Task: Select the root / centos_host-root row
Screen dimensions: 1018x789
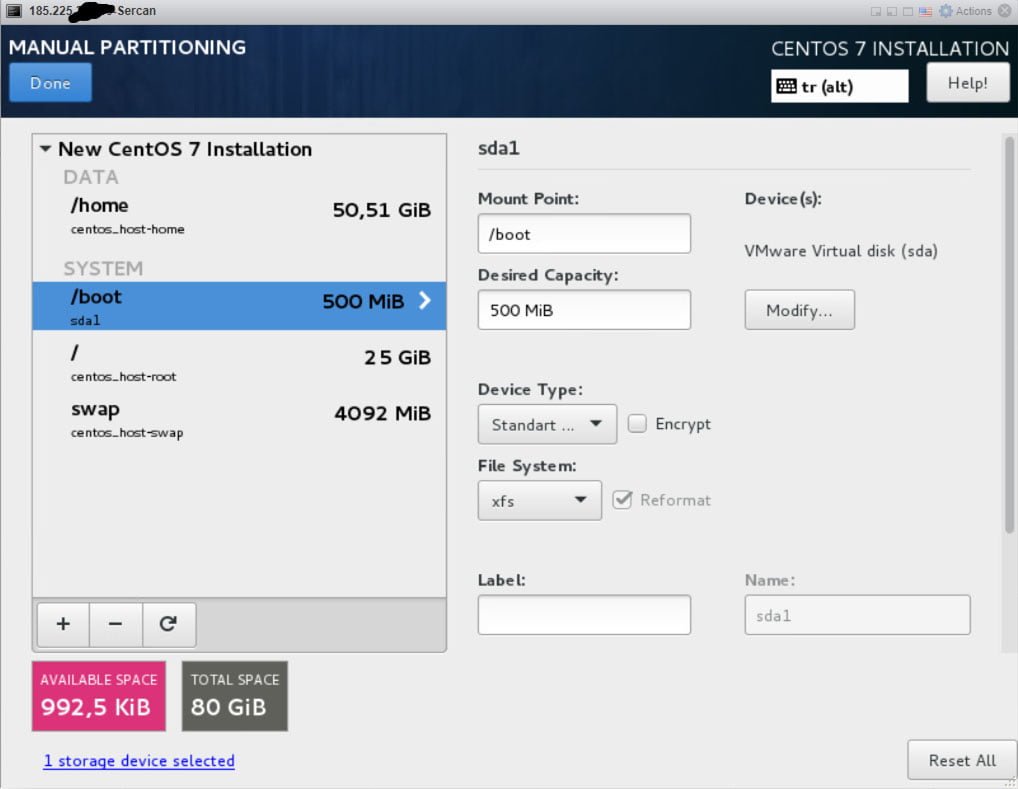Action: (239, 362)
